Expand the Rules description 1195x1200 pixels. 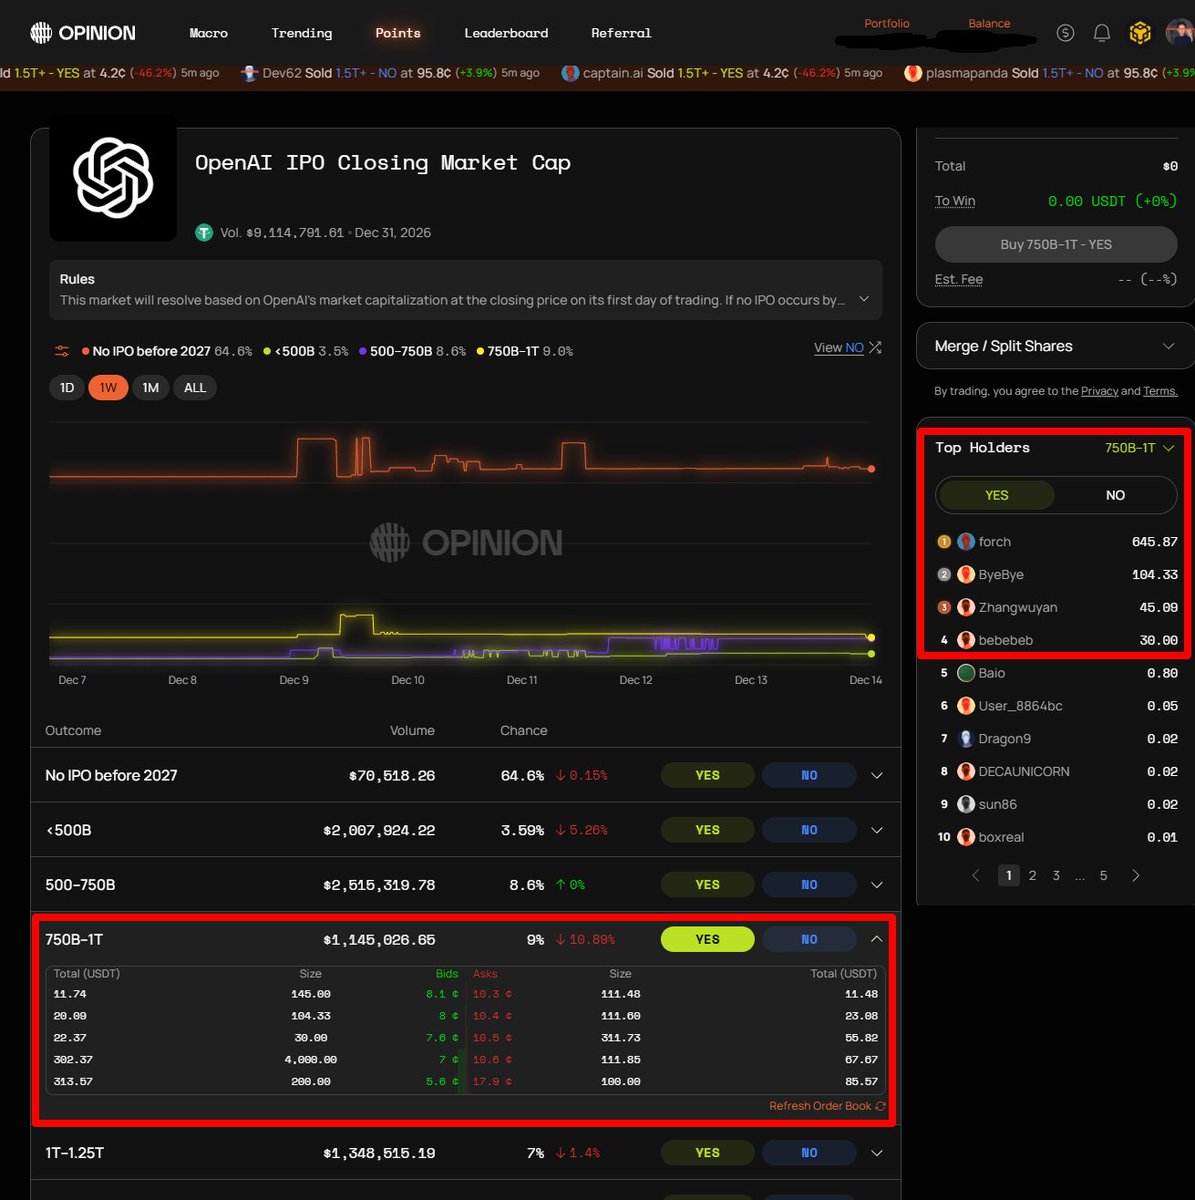click(x=864, y=299)
